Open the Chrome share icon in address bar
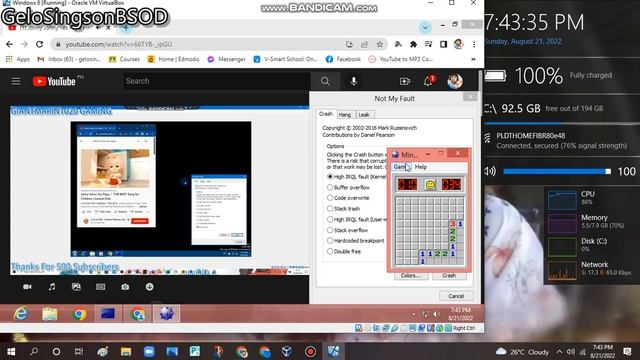 [x=364, y=44]
